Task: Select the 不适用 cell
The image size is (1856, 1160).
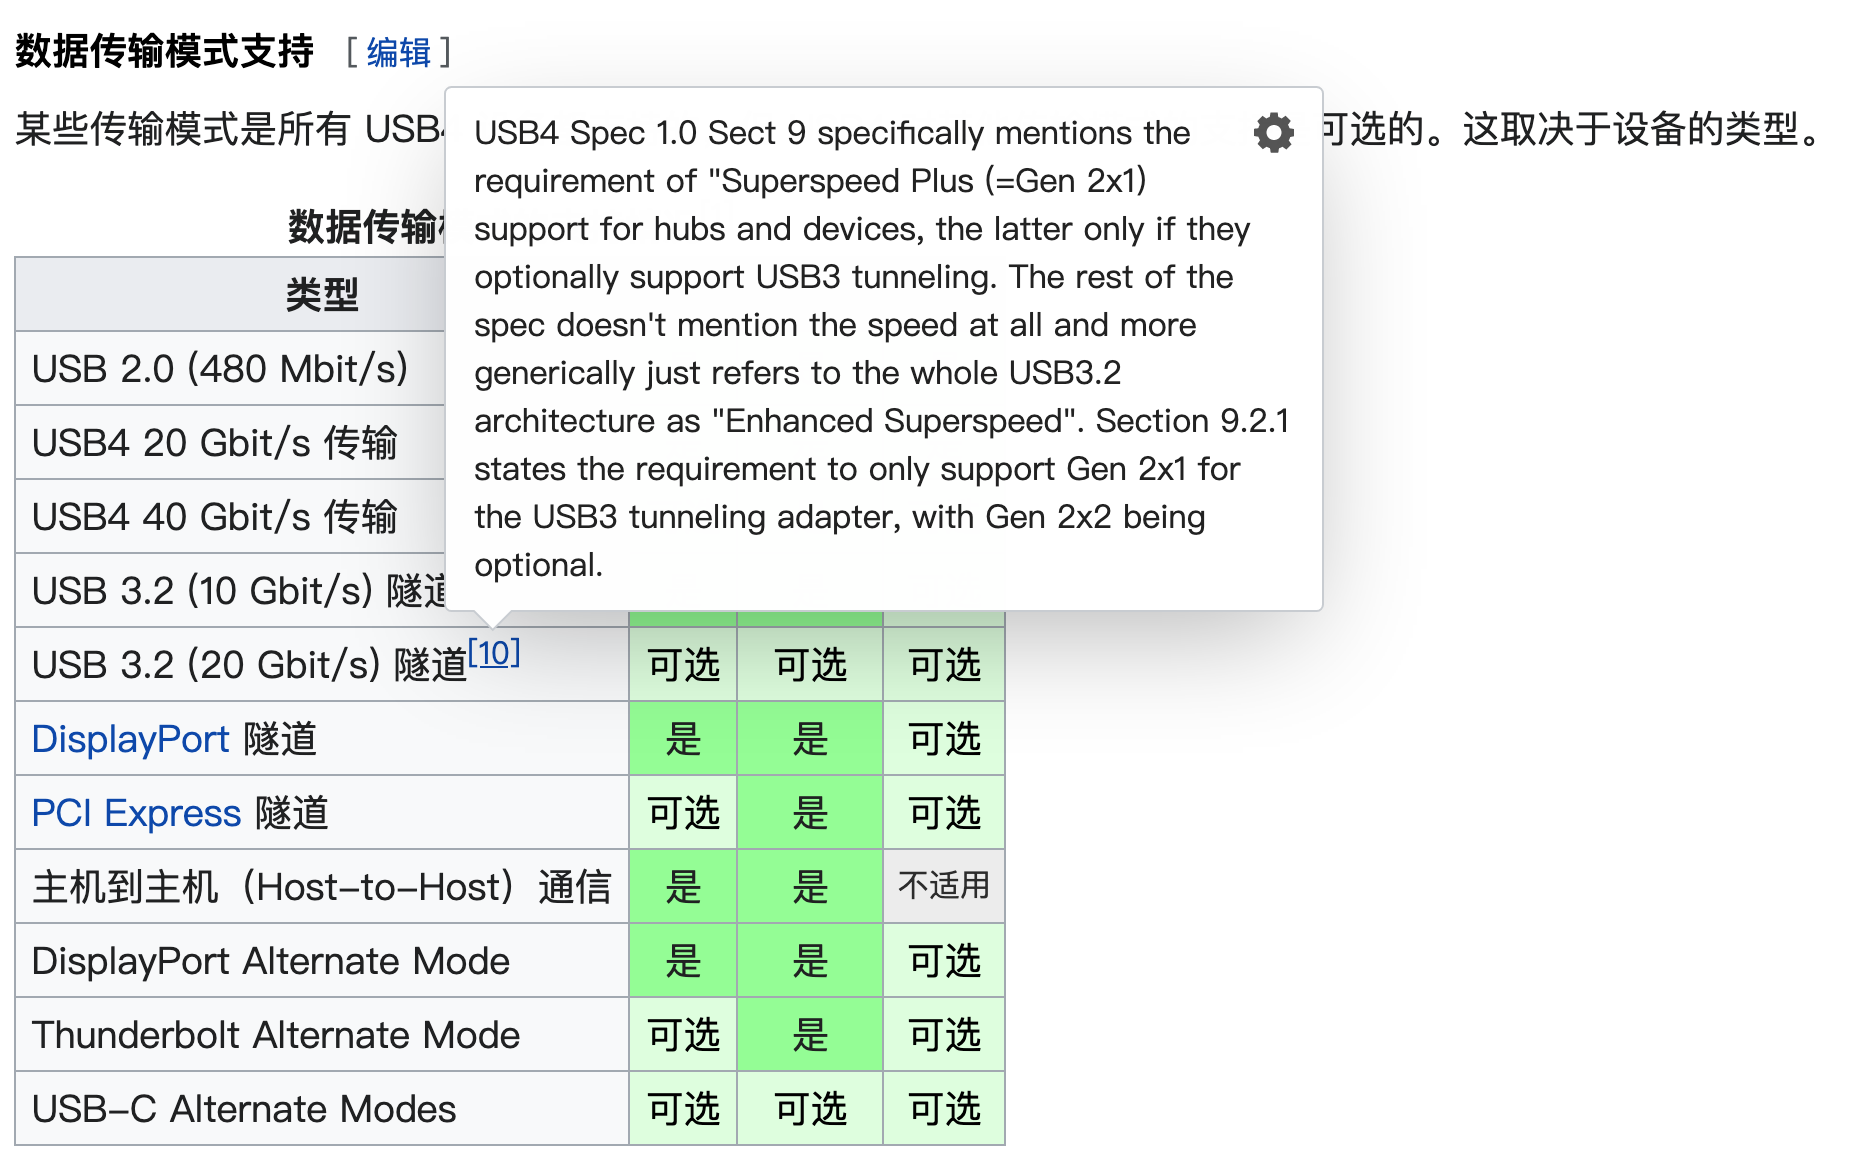Action: [x=943, y=886]
